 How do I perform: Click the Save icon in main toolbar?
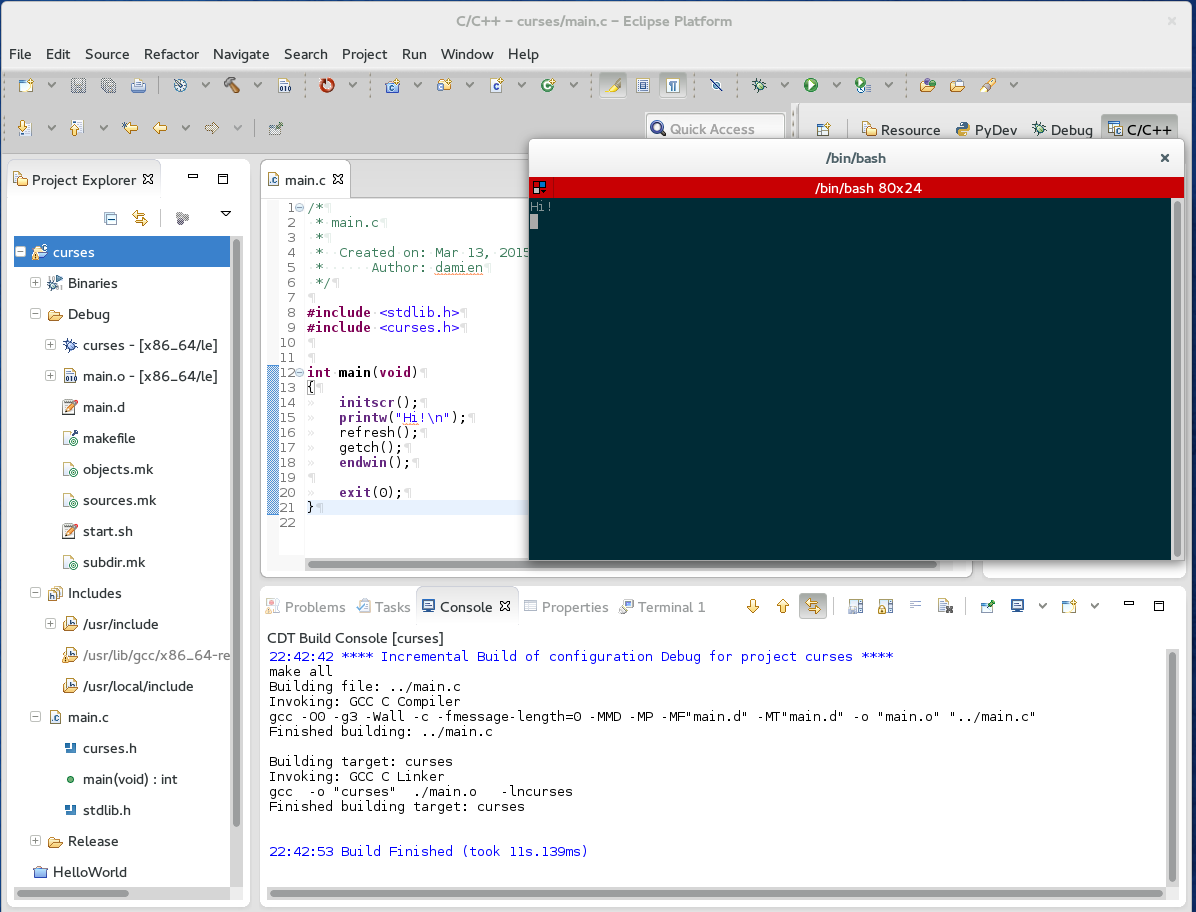(78, 85)
